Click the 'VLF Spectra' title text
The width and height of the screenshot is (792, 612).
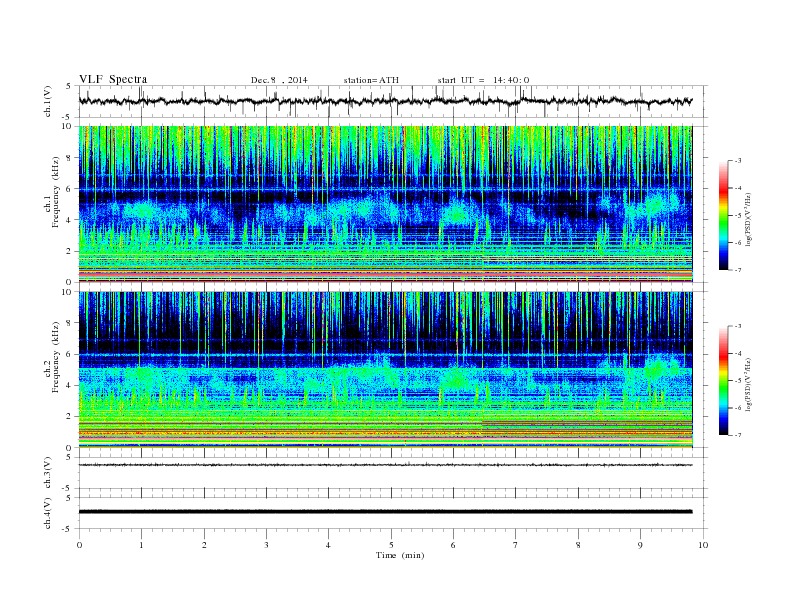pos(113,79)
